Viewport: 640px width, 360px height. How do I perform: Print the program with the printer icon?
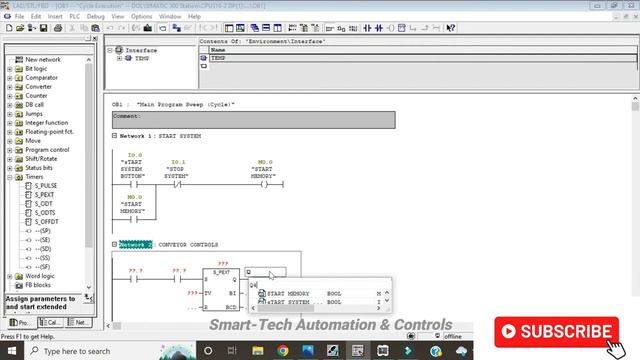coord(58,28)
